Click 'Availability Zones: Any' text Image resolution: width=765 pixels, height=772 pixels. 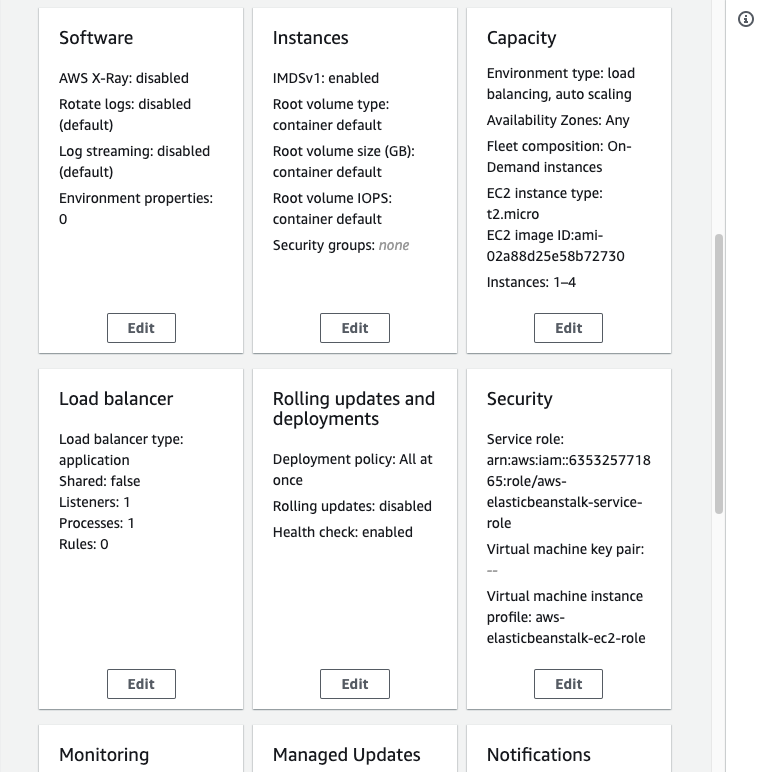(558, 120)
